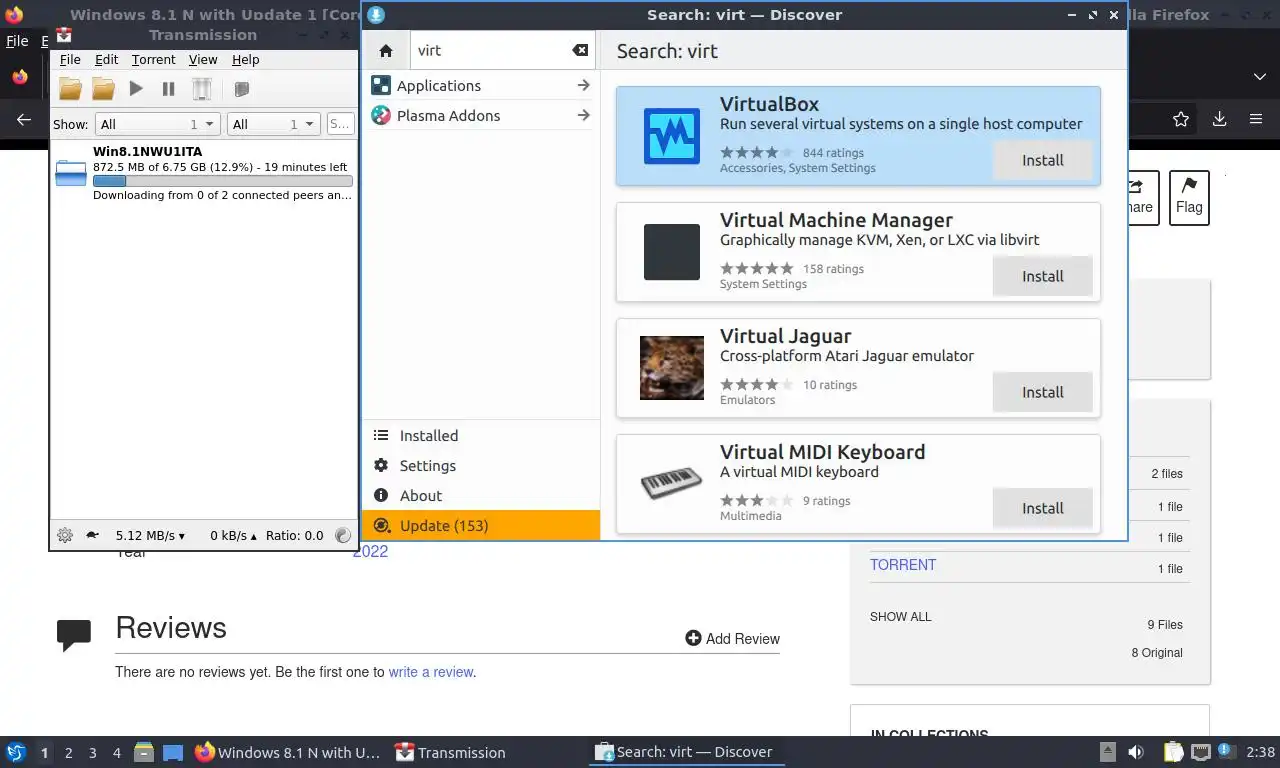Click SHOW ALL files link
This screenshot has height=768, width=1280.
900,617
